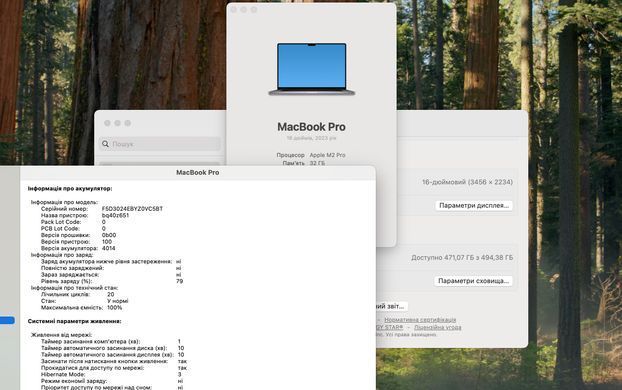Click charge level value 79

(180, 281)
